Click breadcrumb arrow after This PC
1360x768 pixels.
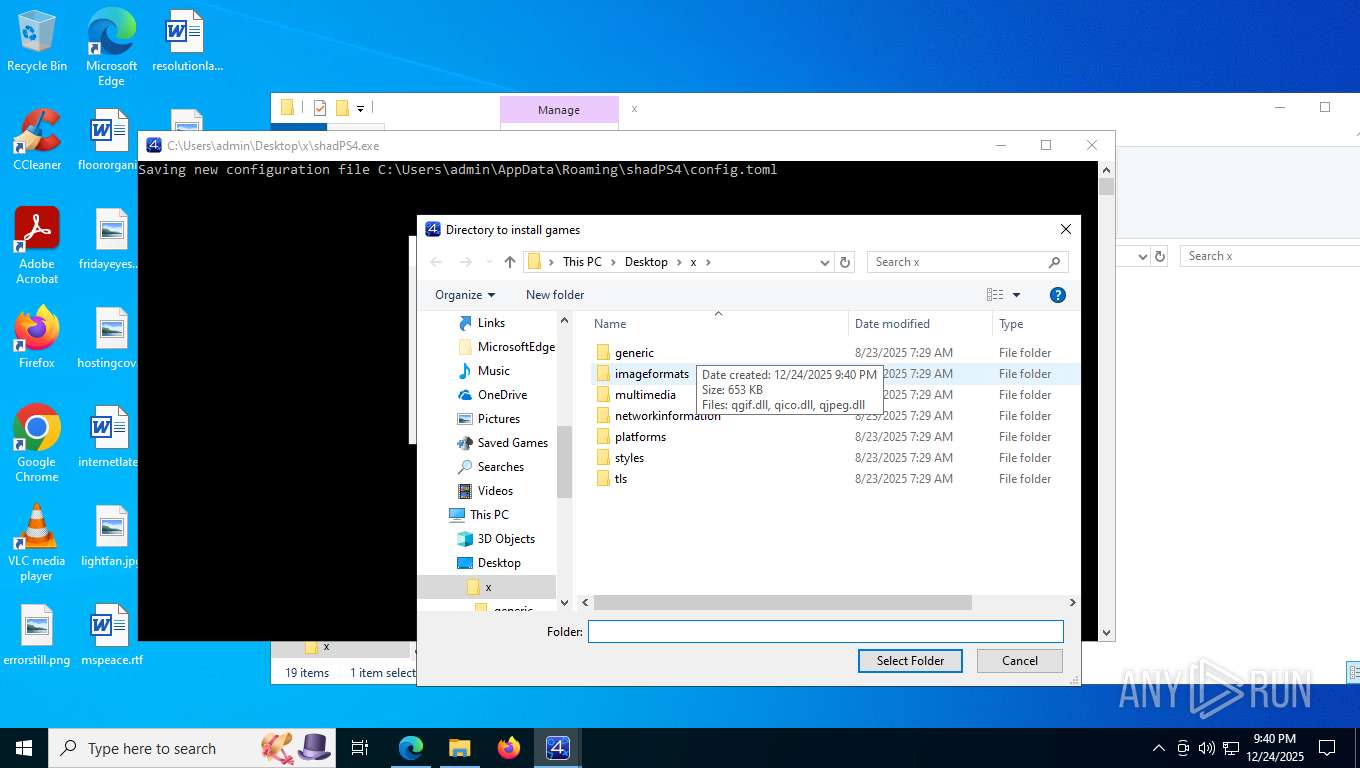click(x=613, y=262)
